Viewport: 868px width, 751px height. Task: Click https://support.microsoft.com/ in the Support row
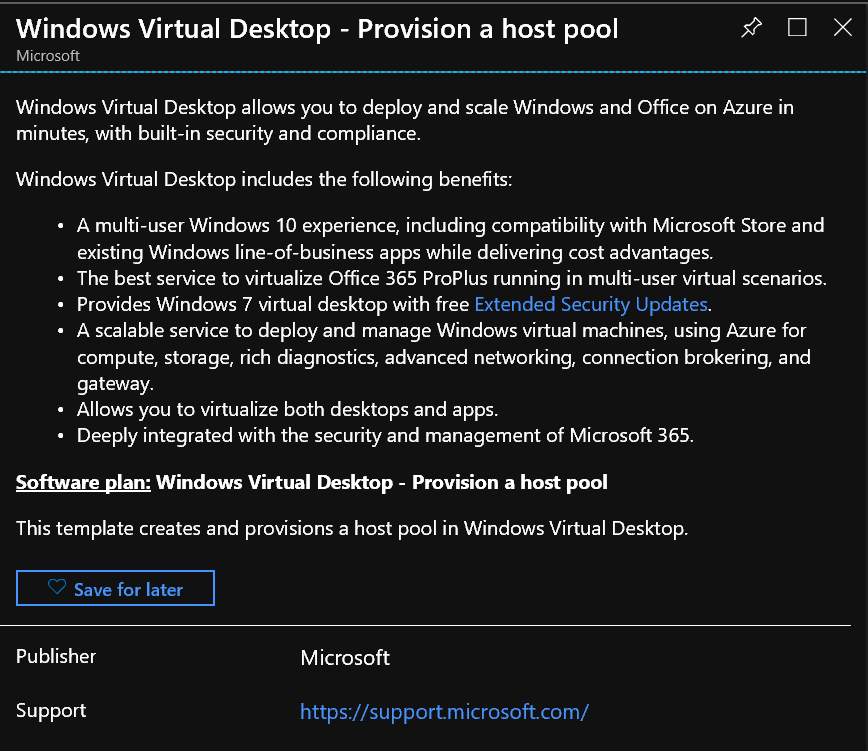tap(444, 711)
